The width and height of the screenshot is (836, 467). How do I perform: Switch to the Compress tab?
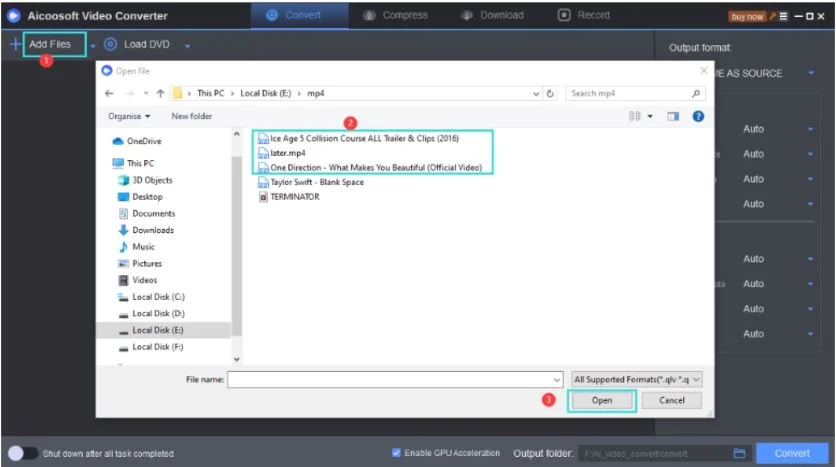395,15
